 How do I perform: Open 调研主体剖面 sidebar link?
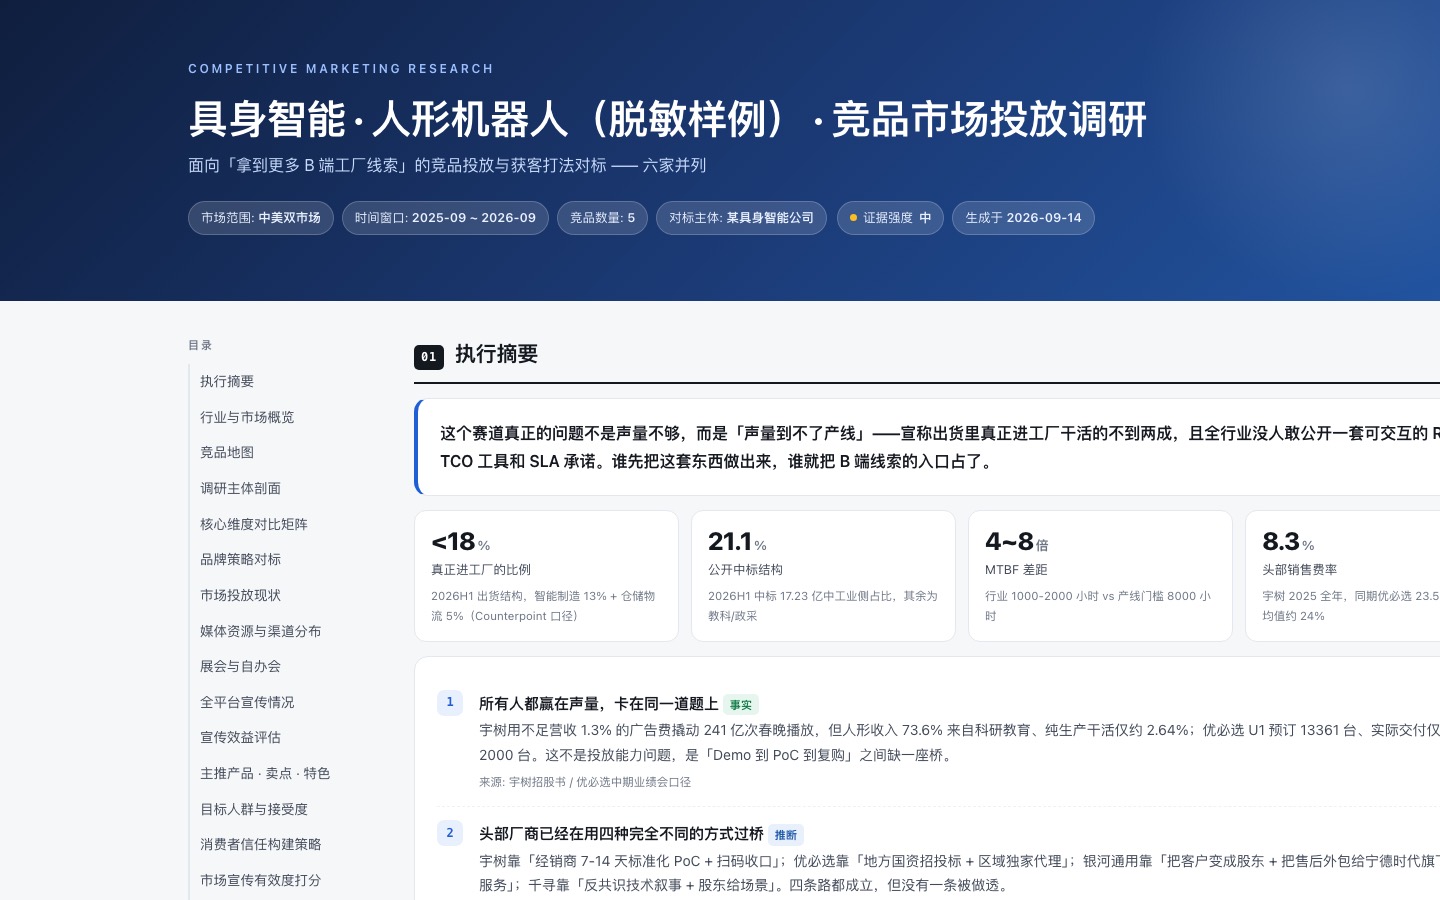coord(240,488)
